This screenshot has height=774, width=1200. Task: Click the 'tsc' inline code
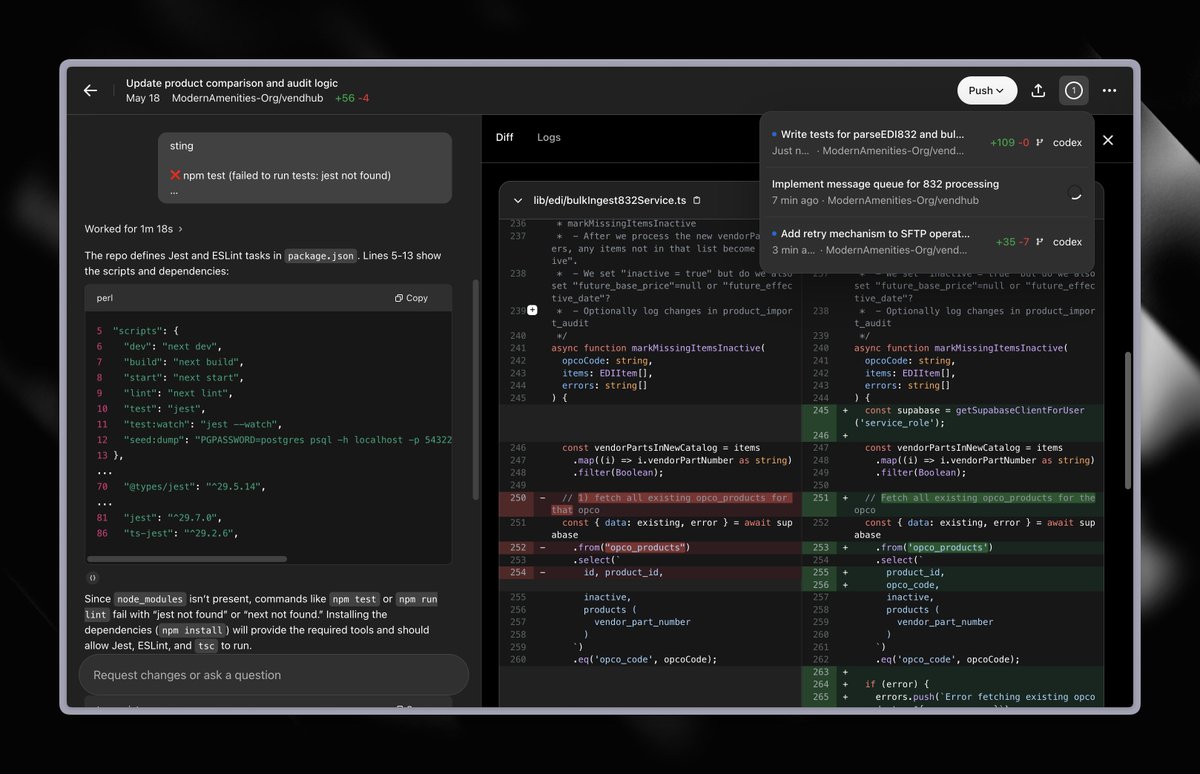click(x=206, y=647)
